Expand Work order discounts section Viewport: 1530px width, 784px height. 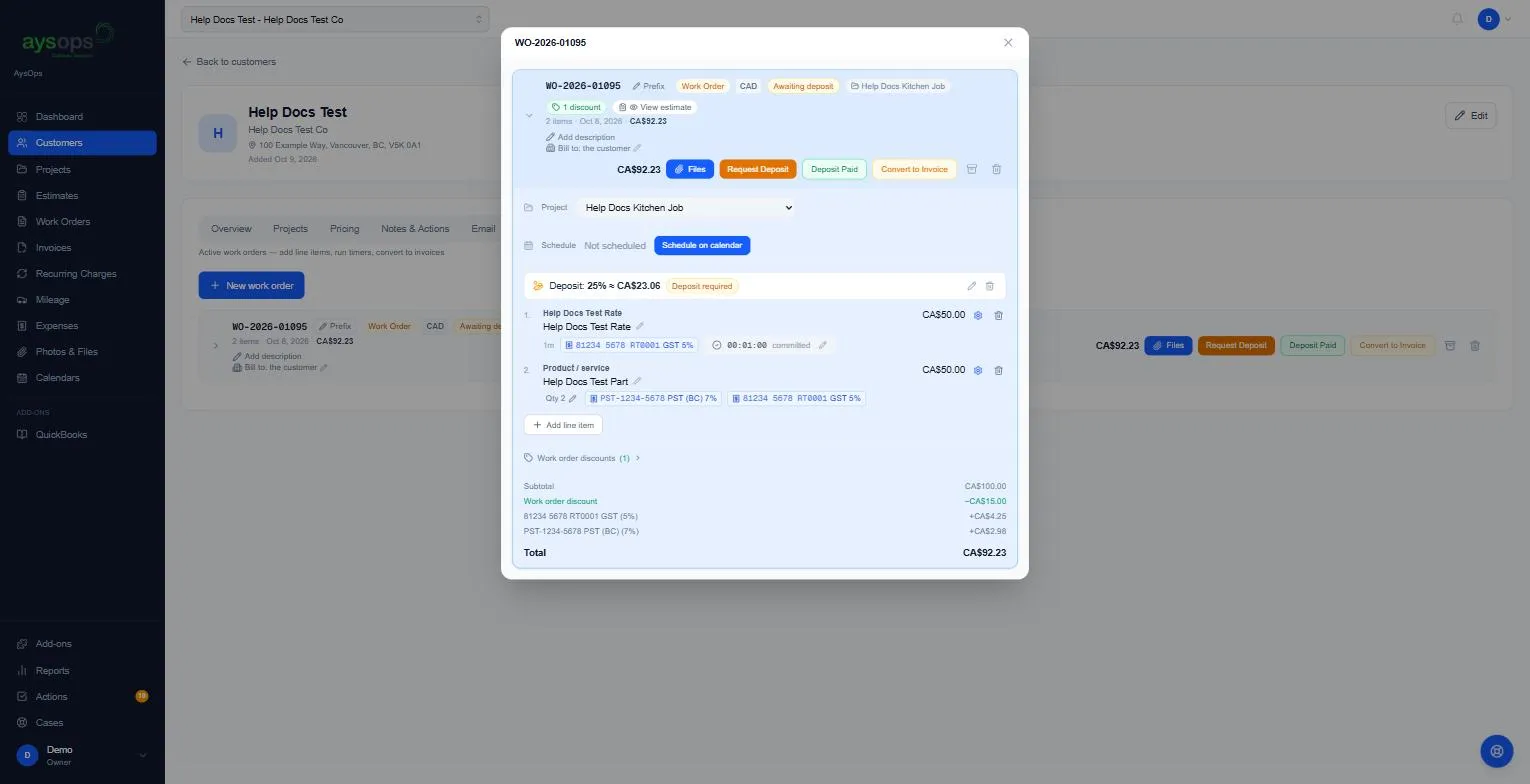(x=582, y=458)
